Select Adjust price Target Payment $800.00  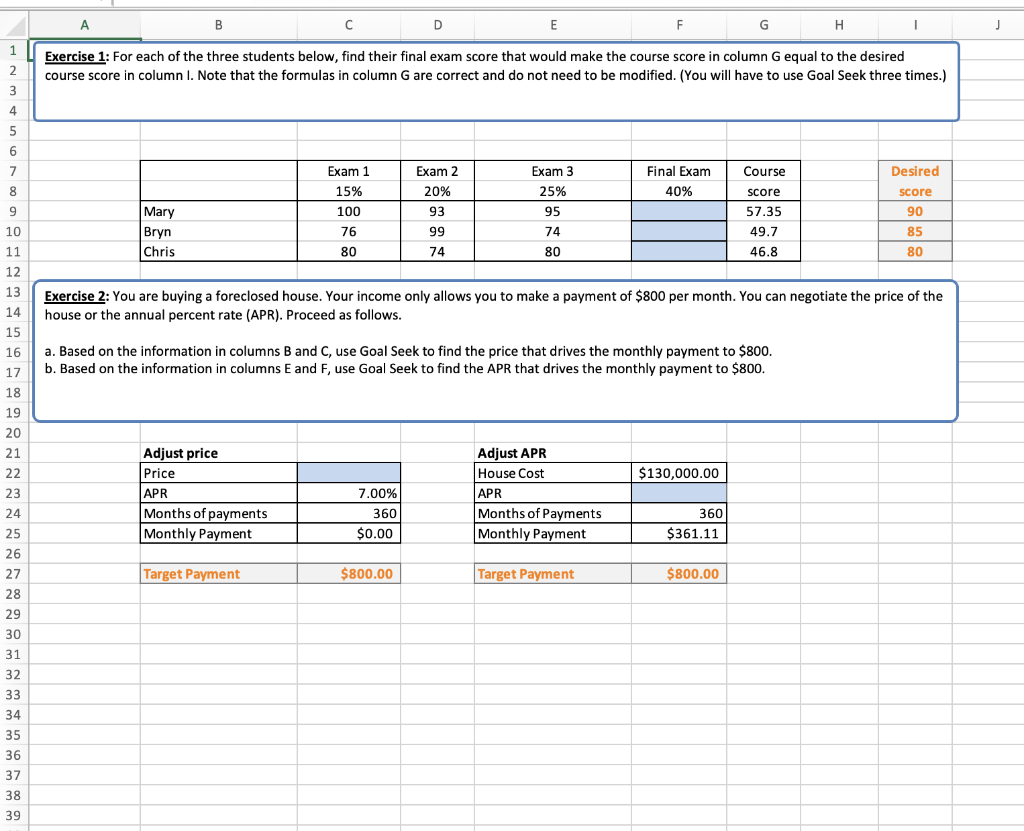(x=349, y=574)
